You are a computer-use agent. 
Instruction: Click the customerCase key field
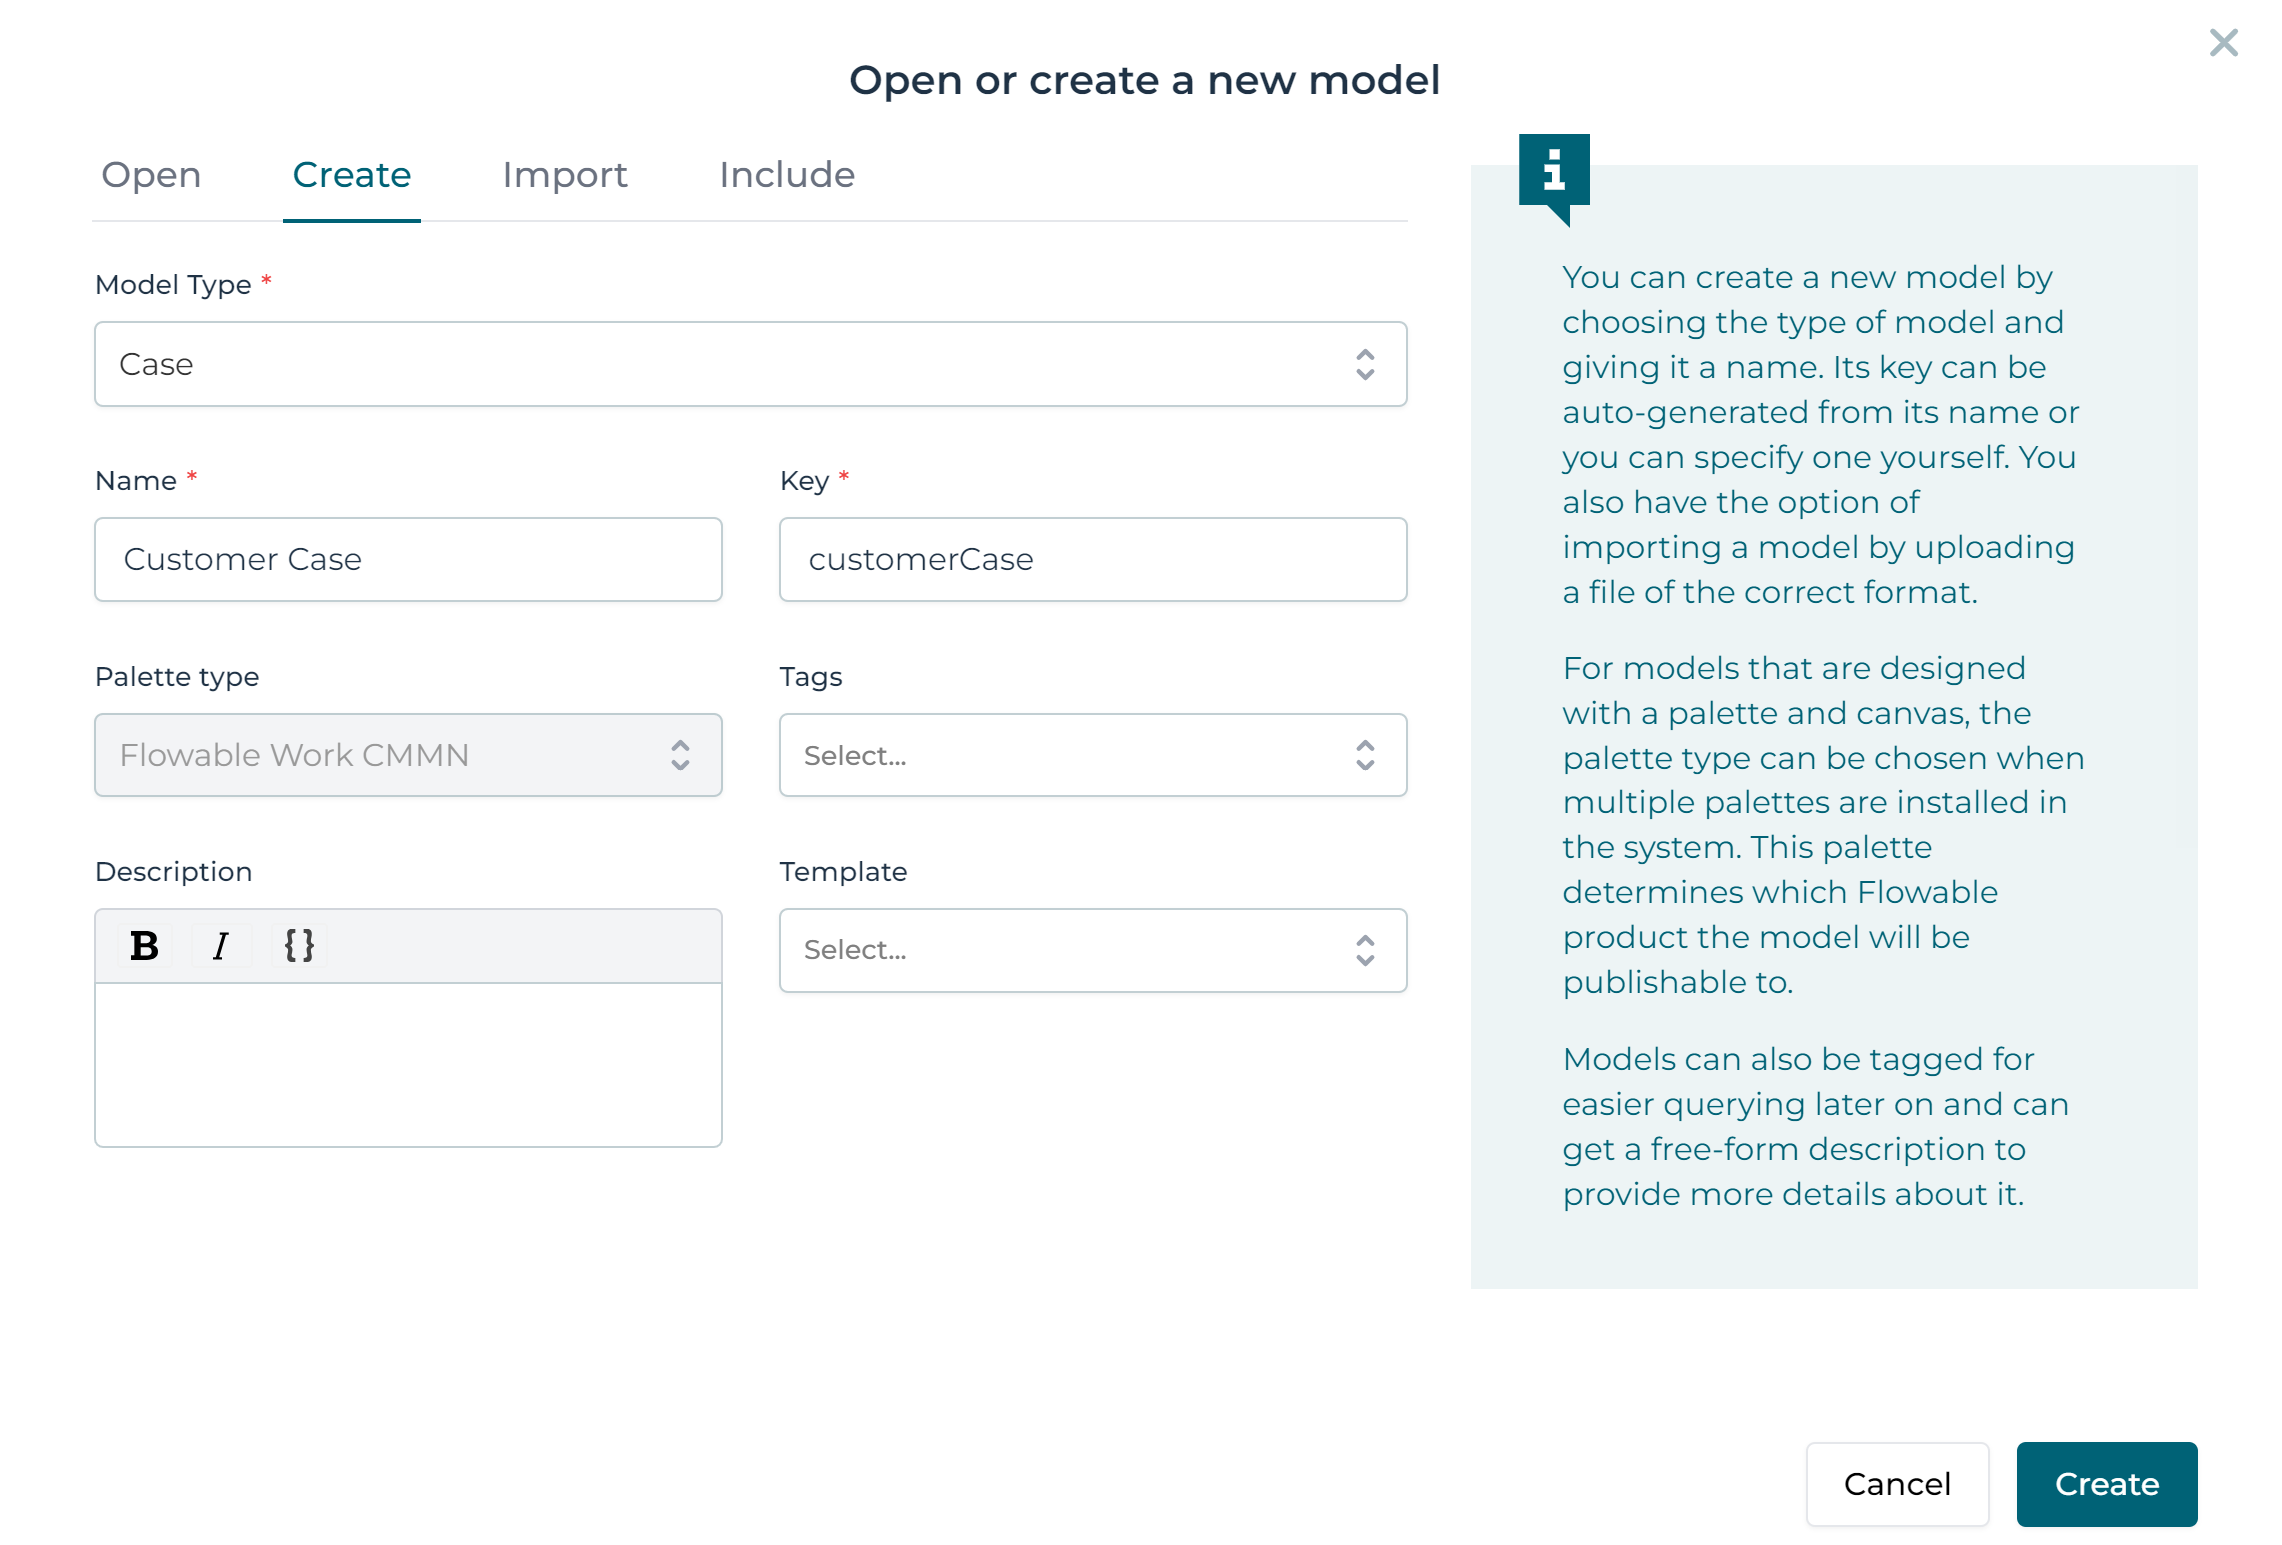1093,559
